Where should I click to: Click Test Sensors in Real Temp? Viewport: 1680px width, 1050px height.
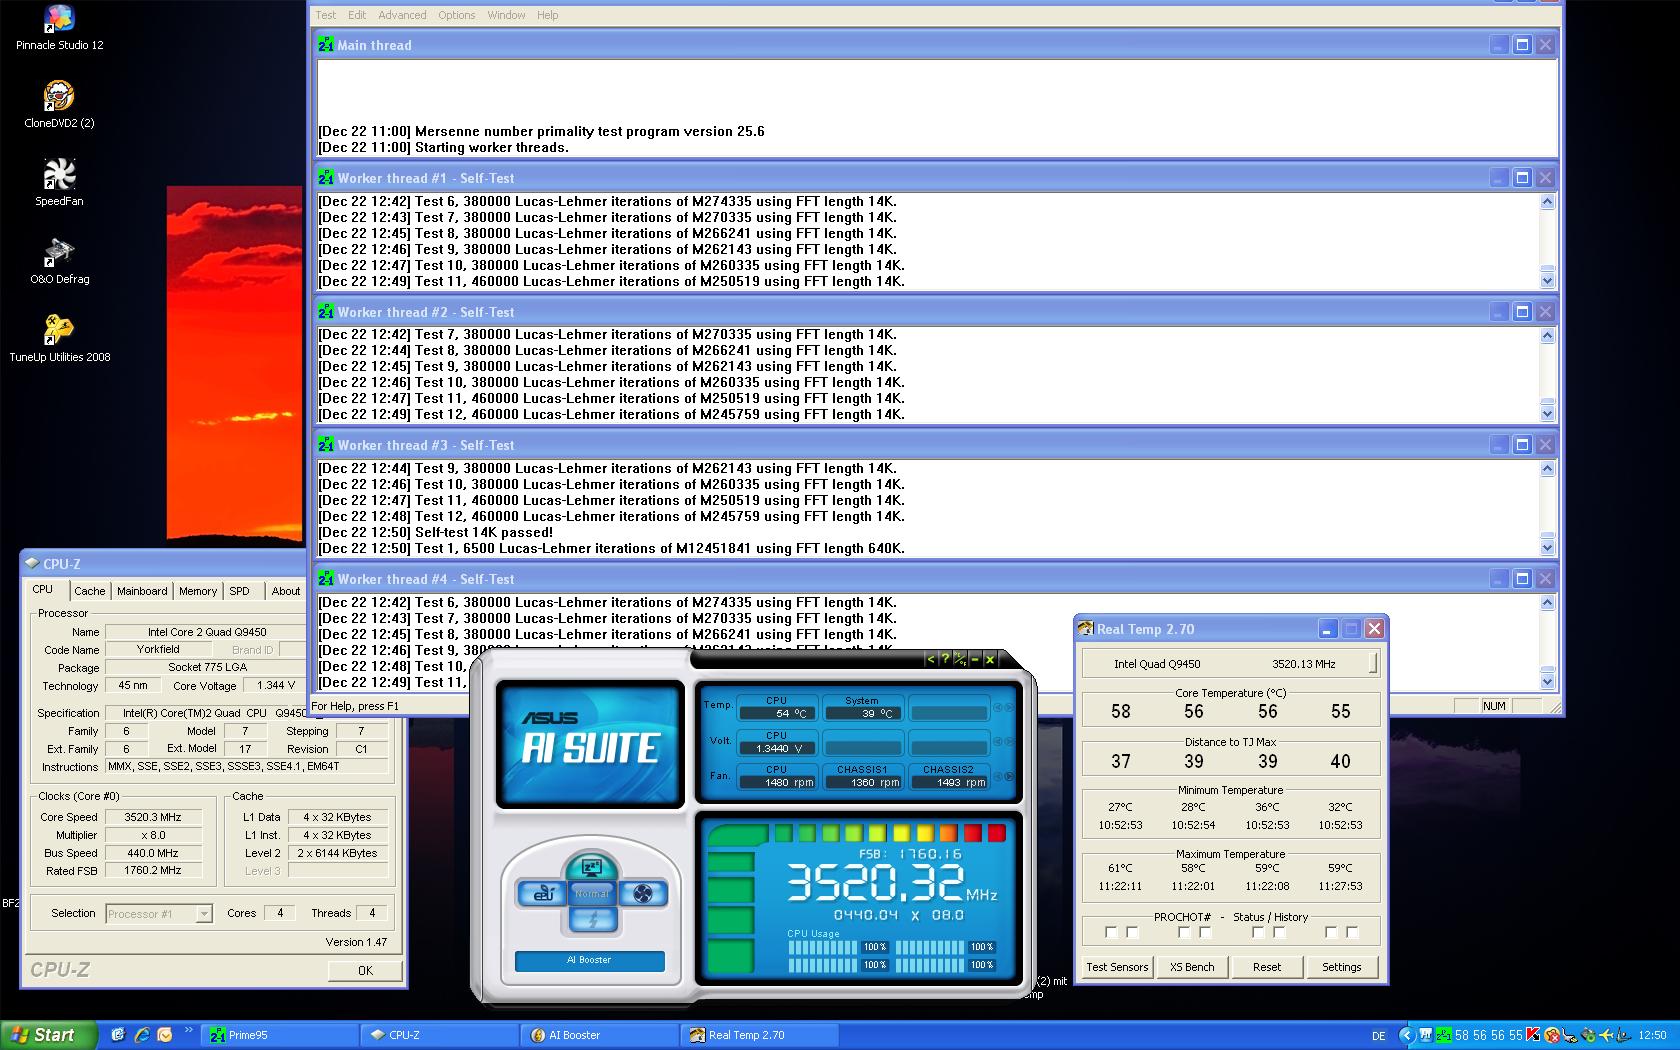pyautogui.click(x=1117, y=967)
